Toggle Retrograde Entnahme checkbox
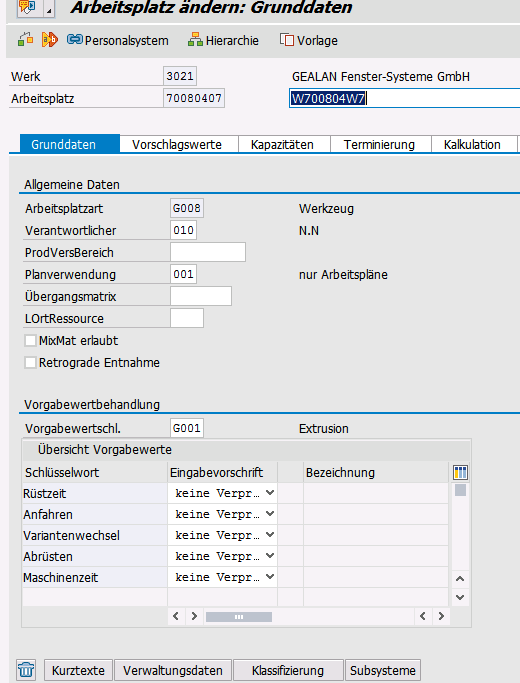Screen dimensions: 520x683 tap(30, 362)
